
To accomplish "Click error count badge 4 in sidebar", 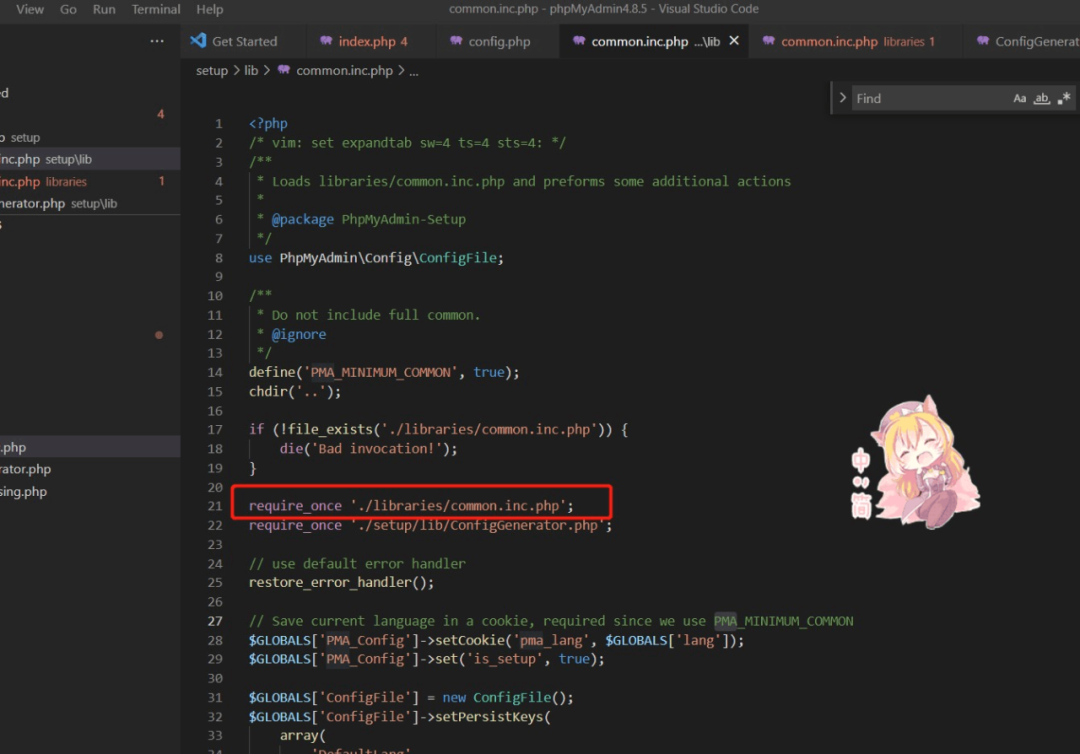I will click(160, 114).
